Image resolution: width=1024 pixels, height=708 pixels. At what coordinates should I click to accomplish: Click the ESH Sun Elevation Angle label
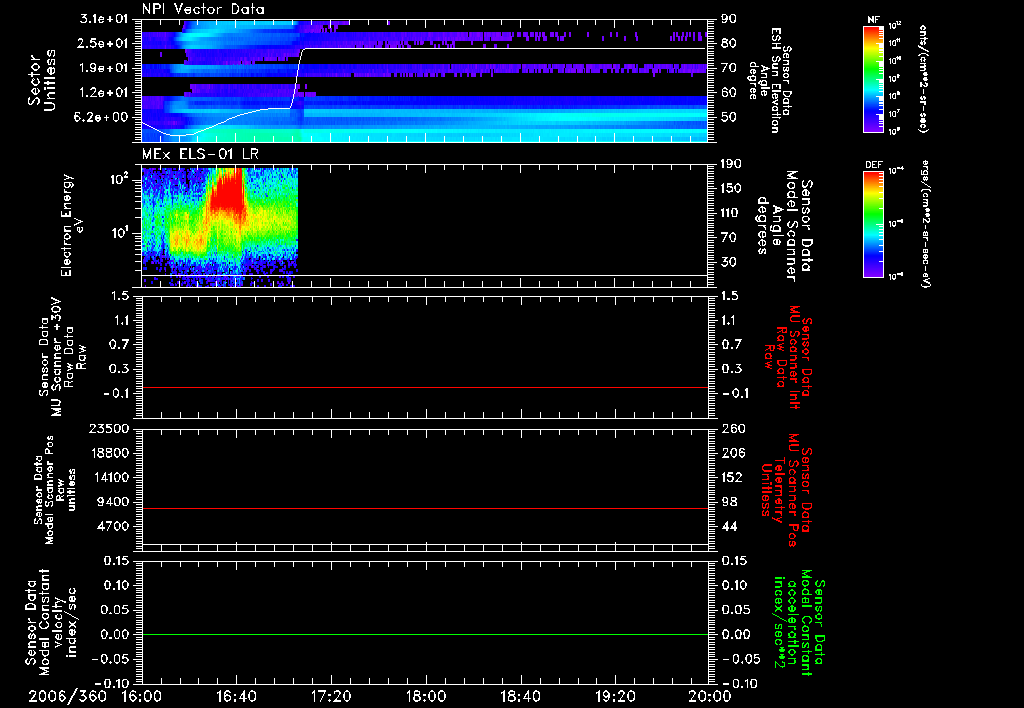pyautogui.click(x=771, y=80)
